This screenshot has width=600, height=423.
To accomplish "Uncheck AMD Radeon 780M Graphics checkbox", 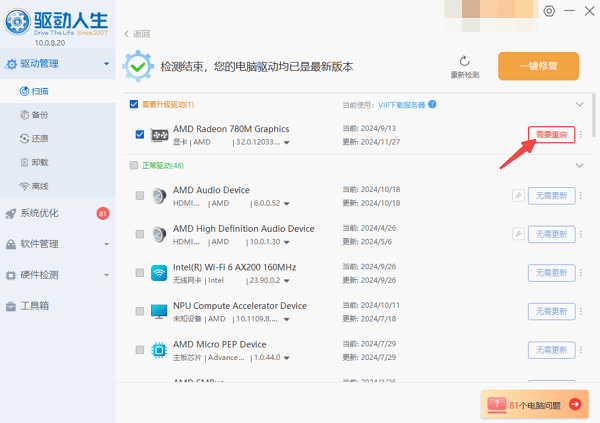I will click(140, 134).
